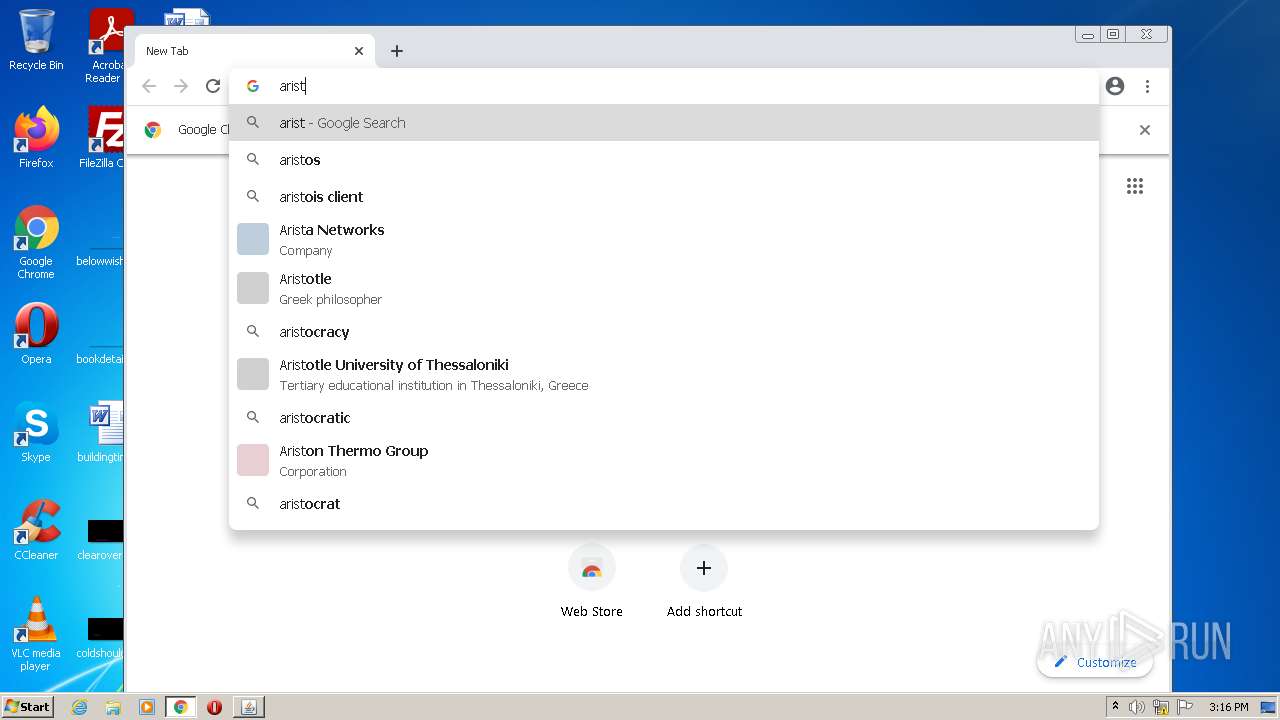The height and width of the screenshot is (720, 1280).
Task: Reload the page with refresh icon
Action: pos(213,86)
